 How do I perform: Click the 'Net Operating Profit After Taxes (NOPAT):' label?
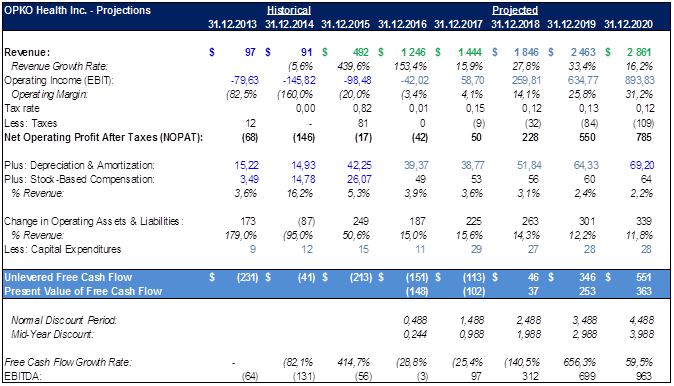103,138
